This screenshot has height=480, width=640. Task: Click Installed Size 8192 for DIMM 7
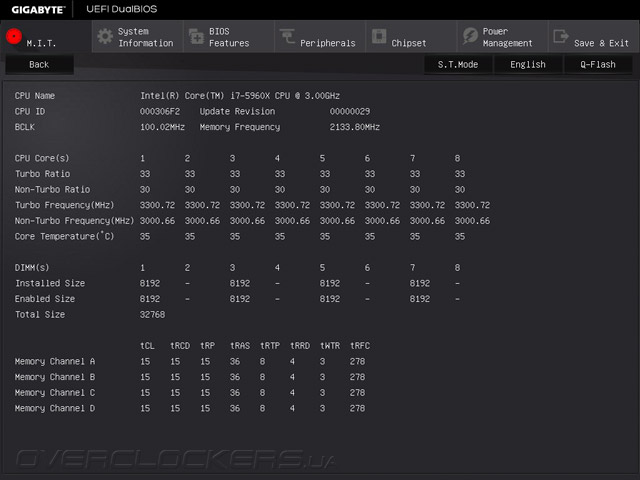tap(420, 283)
